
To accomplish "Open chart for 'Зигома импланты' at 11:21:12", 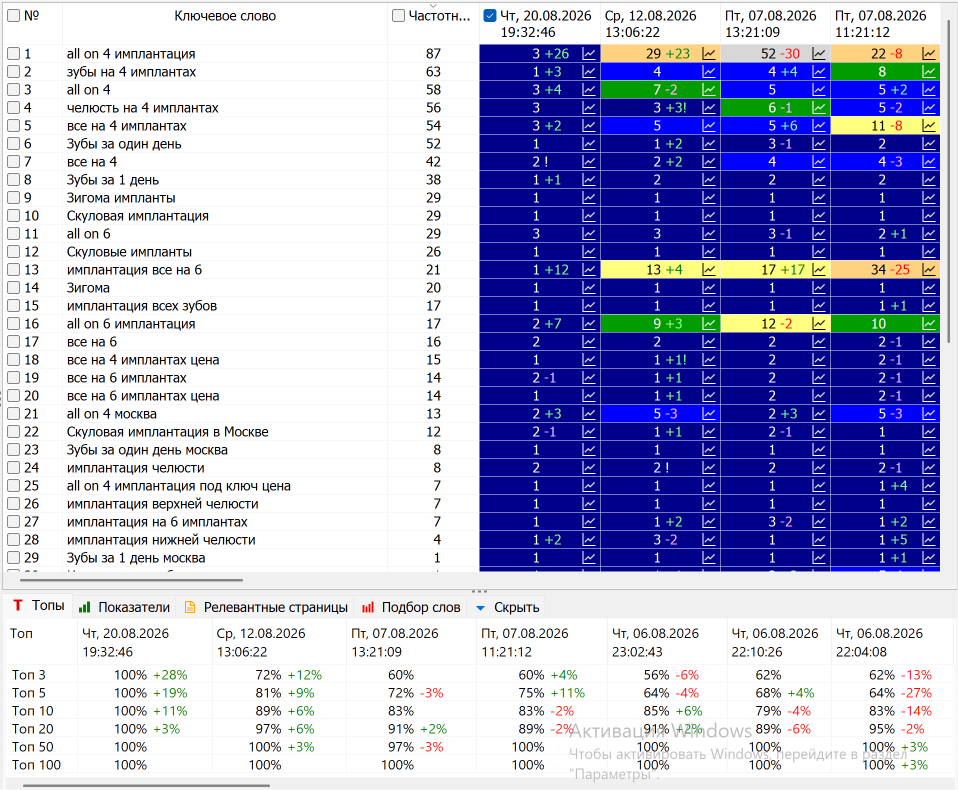I will click(929, 198).
